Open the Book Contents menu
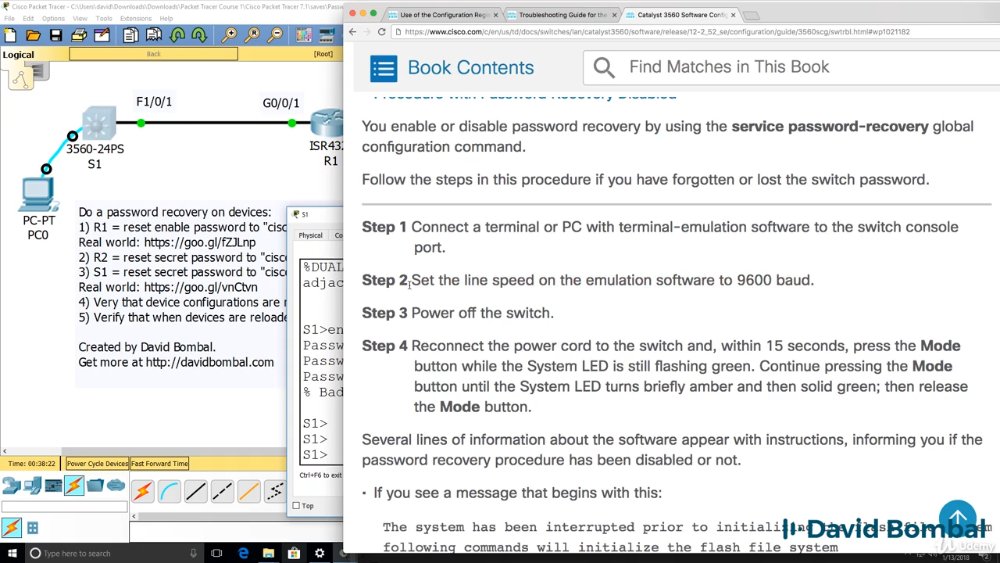The image size is (1000, 563). click(452, 68)
